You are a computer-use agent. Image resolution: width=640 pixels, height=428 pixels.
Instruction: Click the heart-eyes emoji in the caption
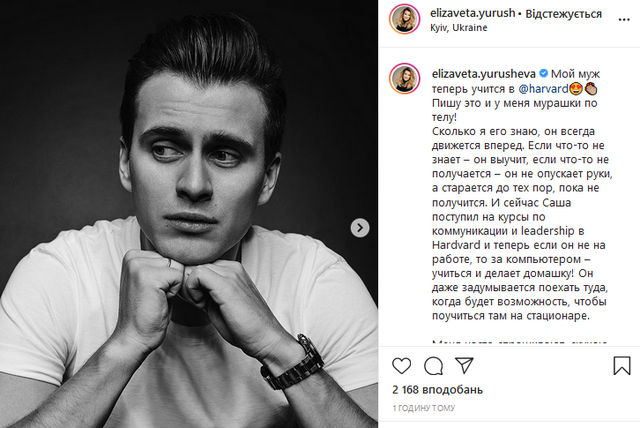[x=576, y=89]
